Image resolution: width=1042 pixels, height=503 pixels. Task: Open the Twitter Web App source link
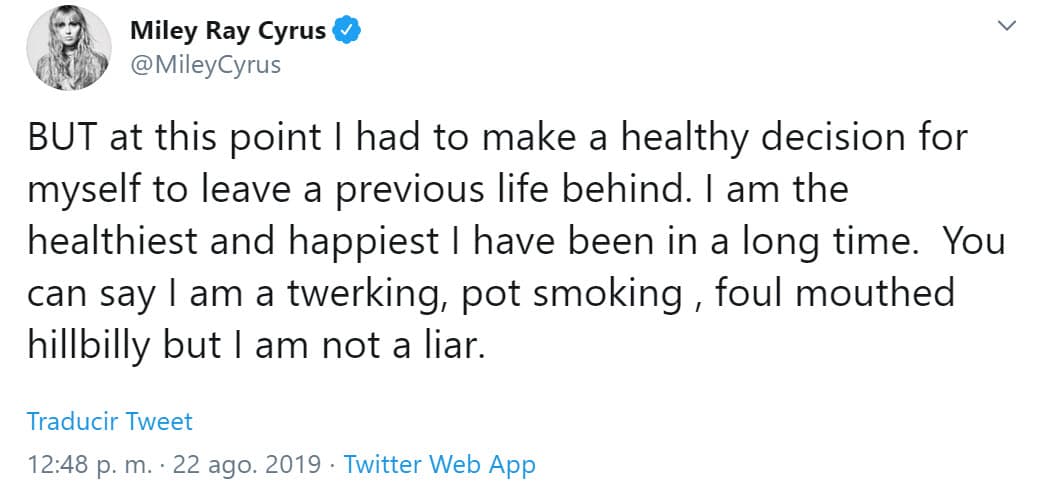(x=439, y=465)
